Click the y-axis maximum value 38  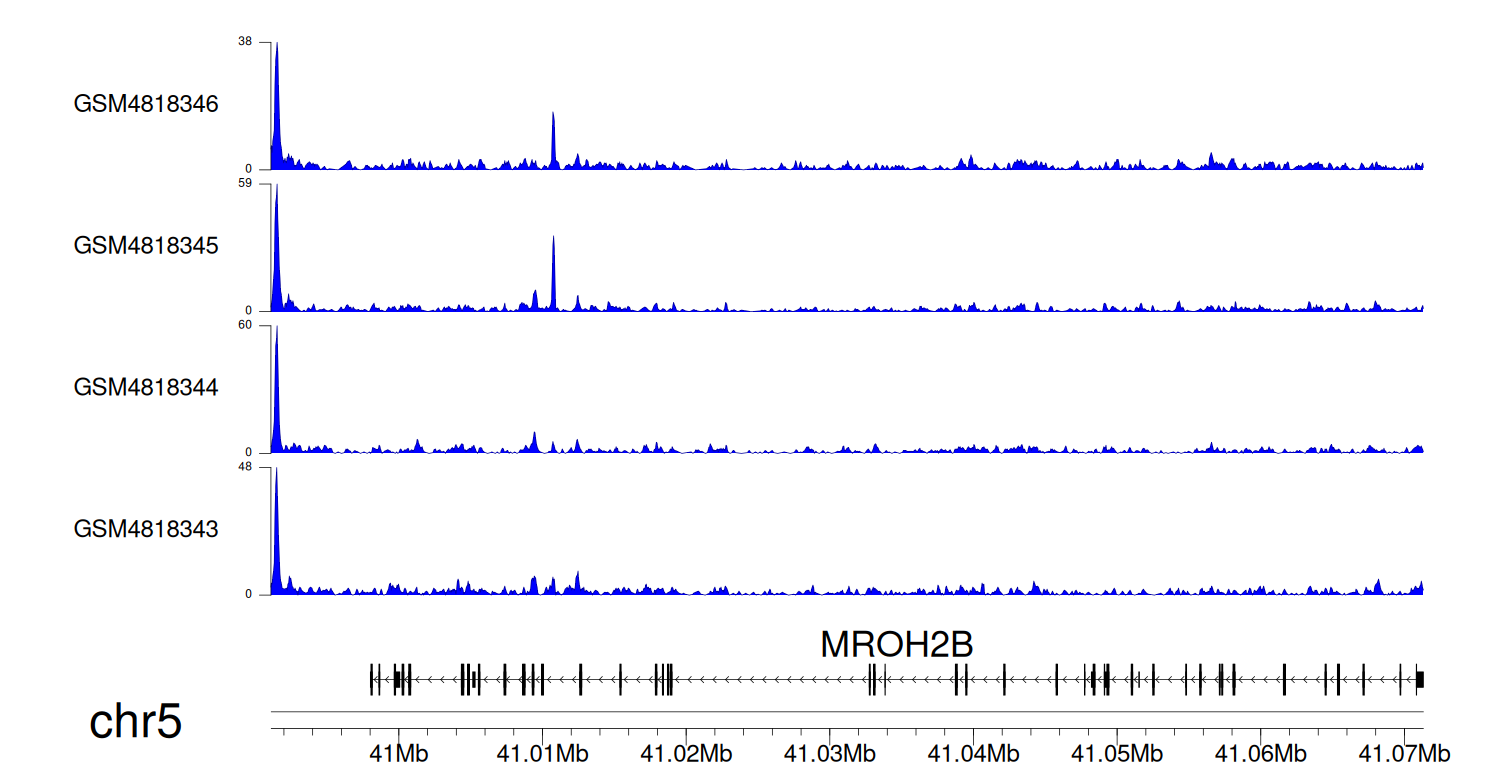pos(245,42)
